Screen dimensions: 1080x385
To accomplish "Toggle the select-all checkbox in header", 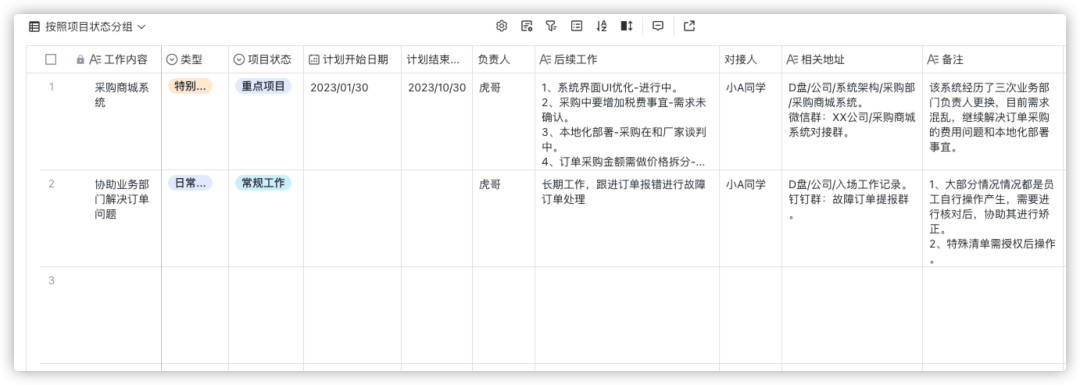I will tap(51, 60).
